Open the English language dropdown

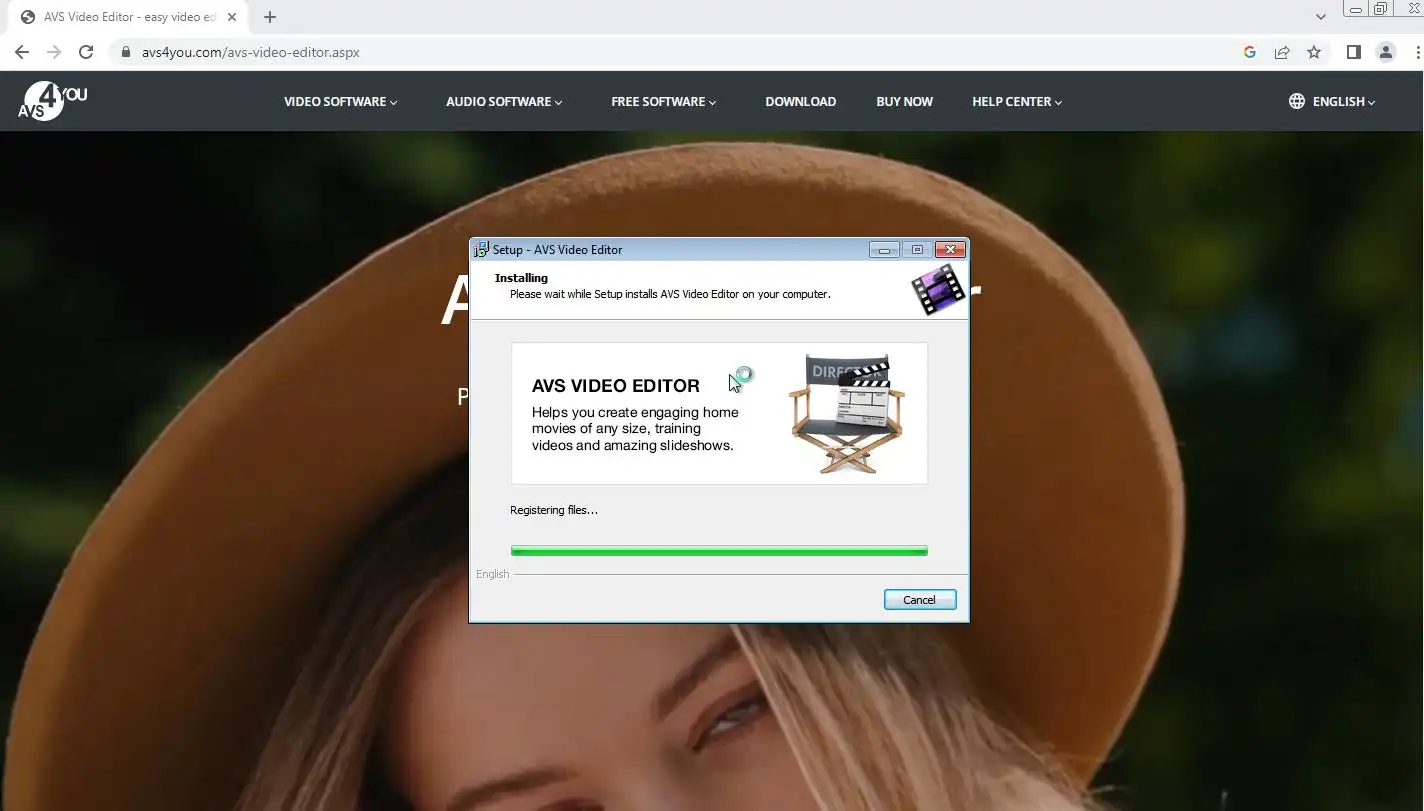point(1344,101)
